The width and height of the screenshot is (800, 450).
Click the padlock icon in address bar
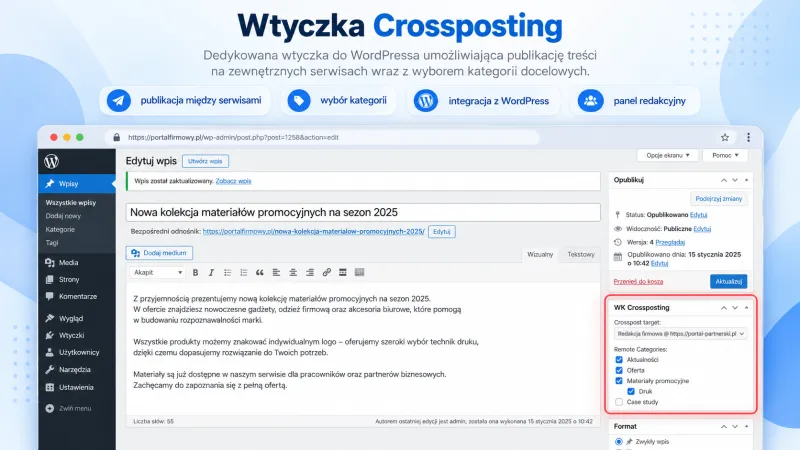[x=116, y=137]
